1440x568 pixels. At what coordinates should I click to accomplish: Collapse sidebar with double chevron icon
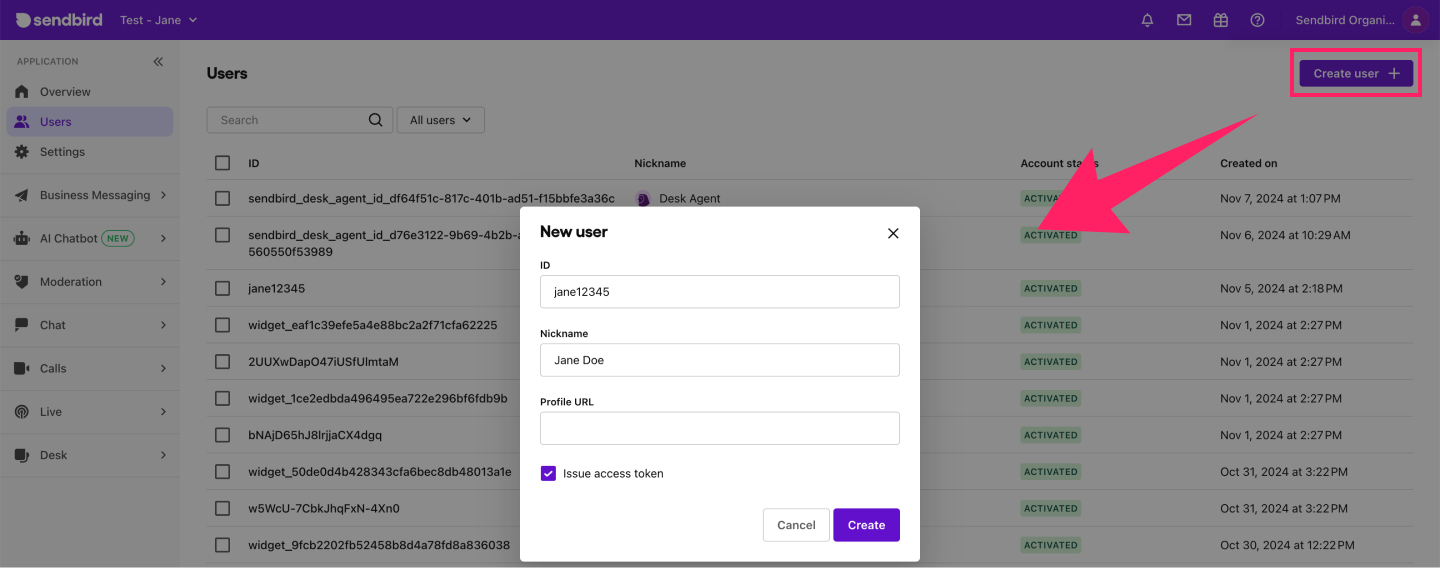pos(158,62)
